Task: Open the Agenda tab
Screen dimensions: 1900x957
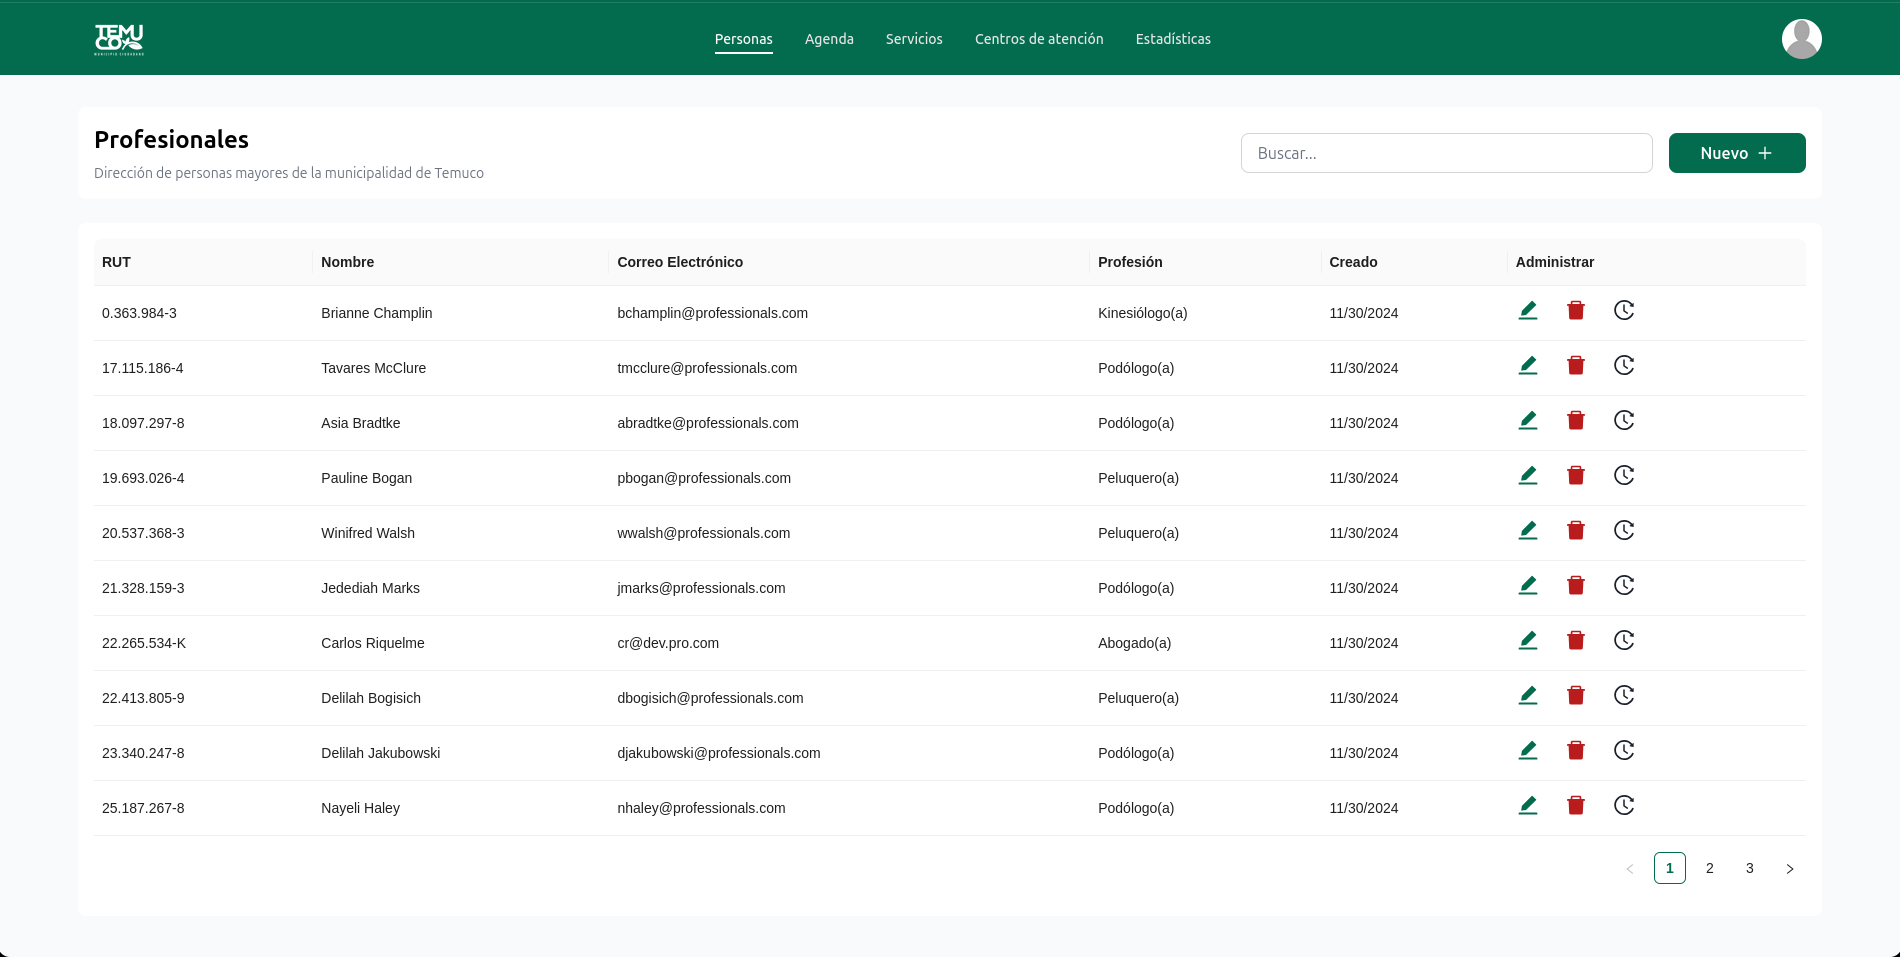Action: coord(829,39)
